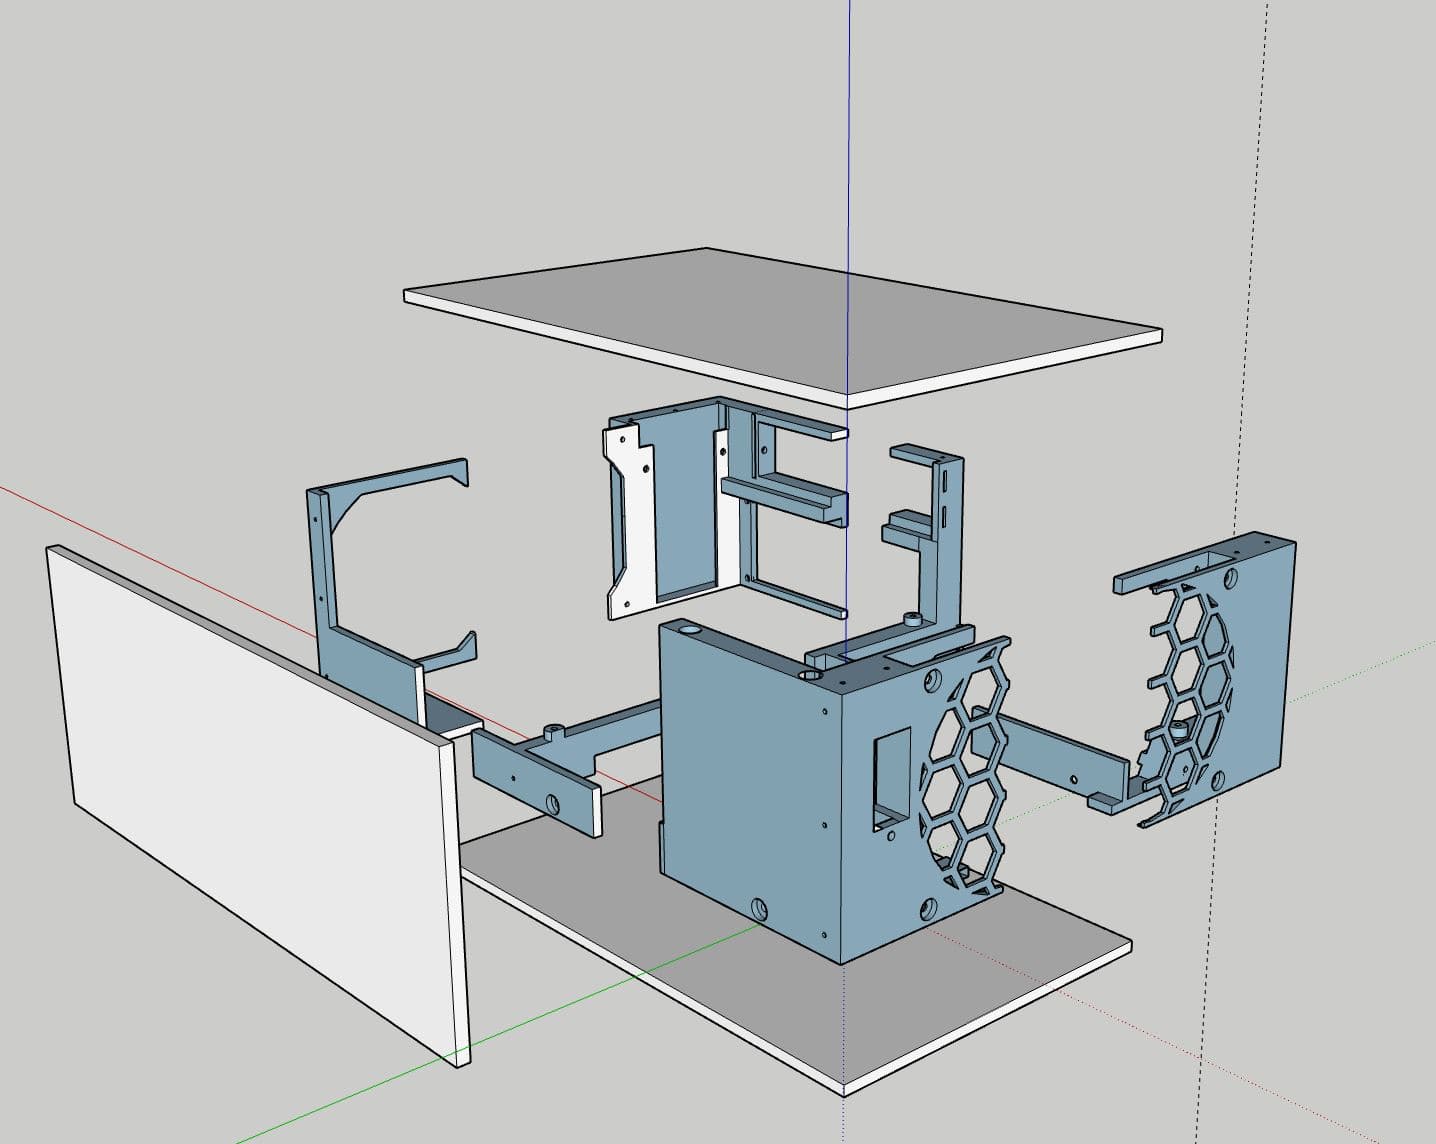Select the round hole at bottom of box front
The height and width of the screenshot is (1144, 1436).
pos(760,909)
